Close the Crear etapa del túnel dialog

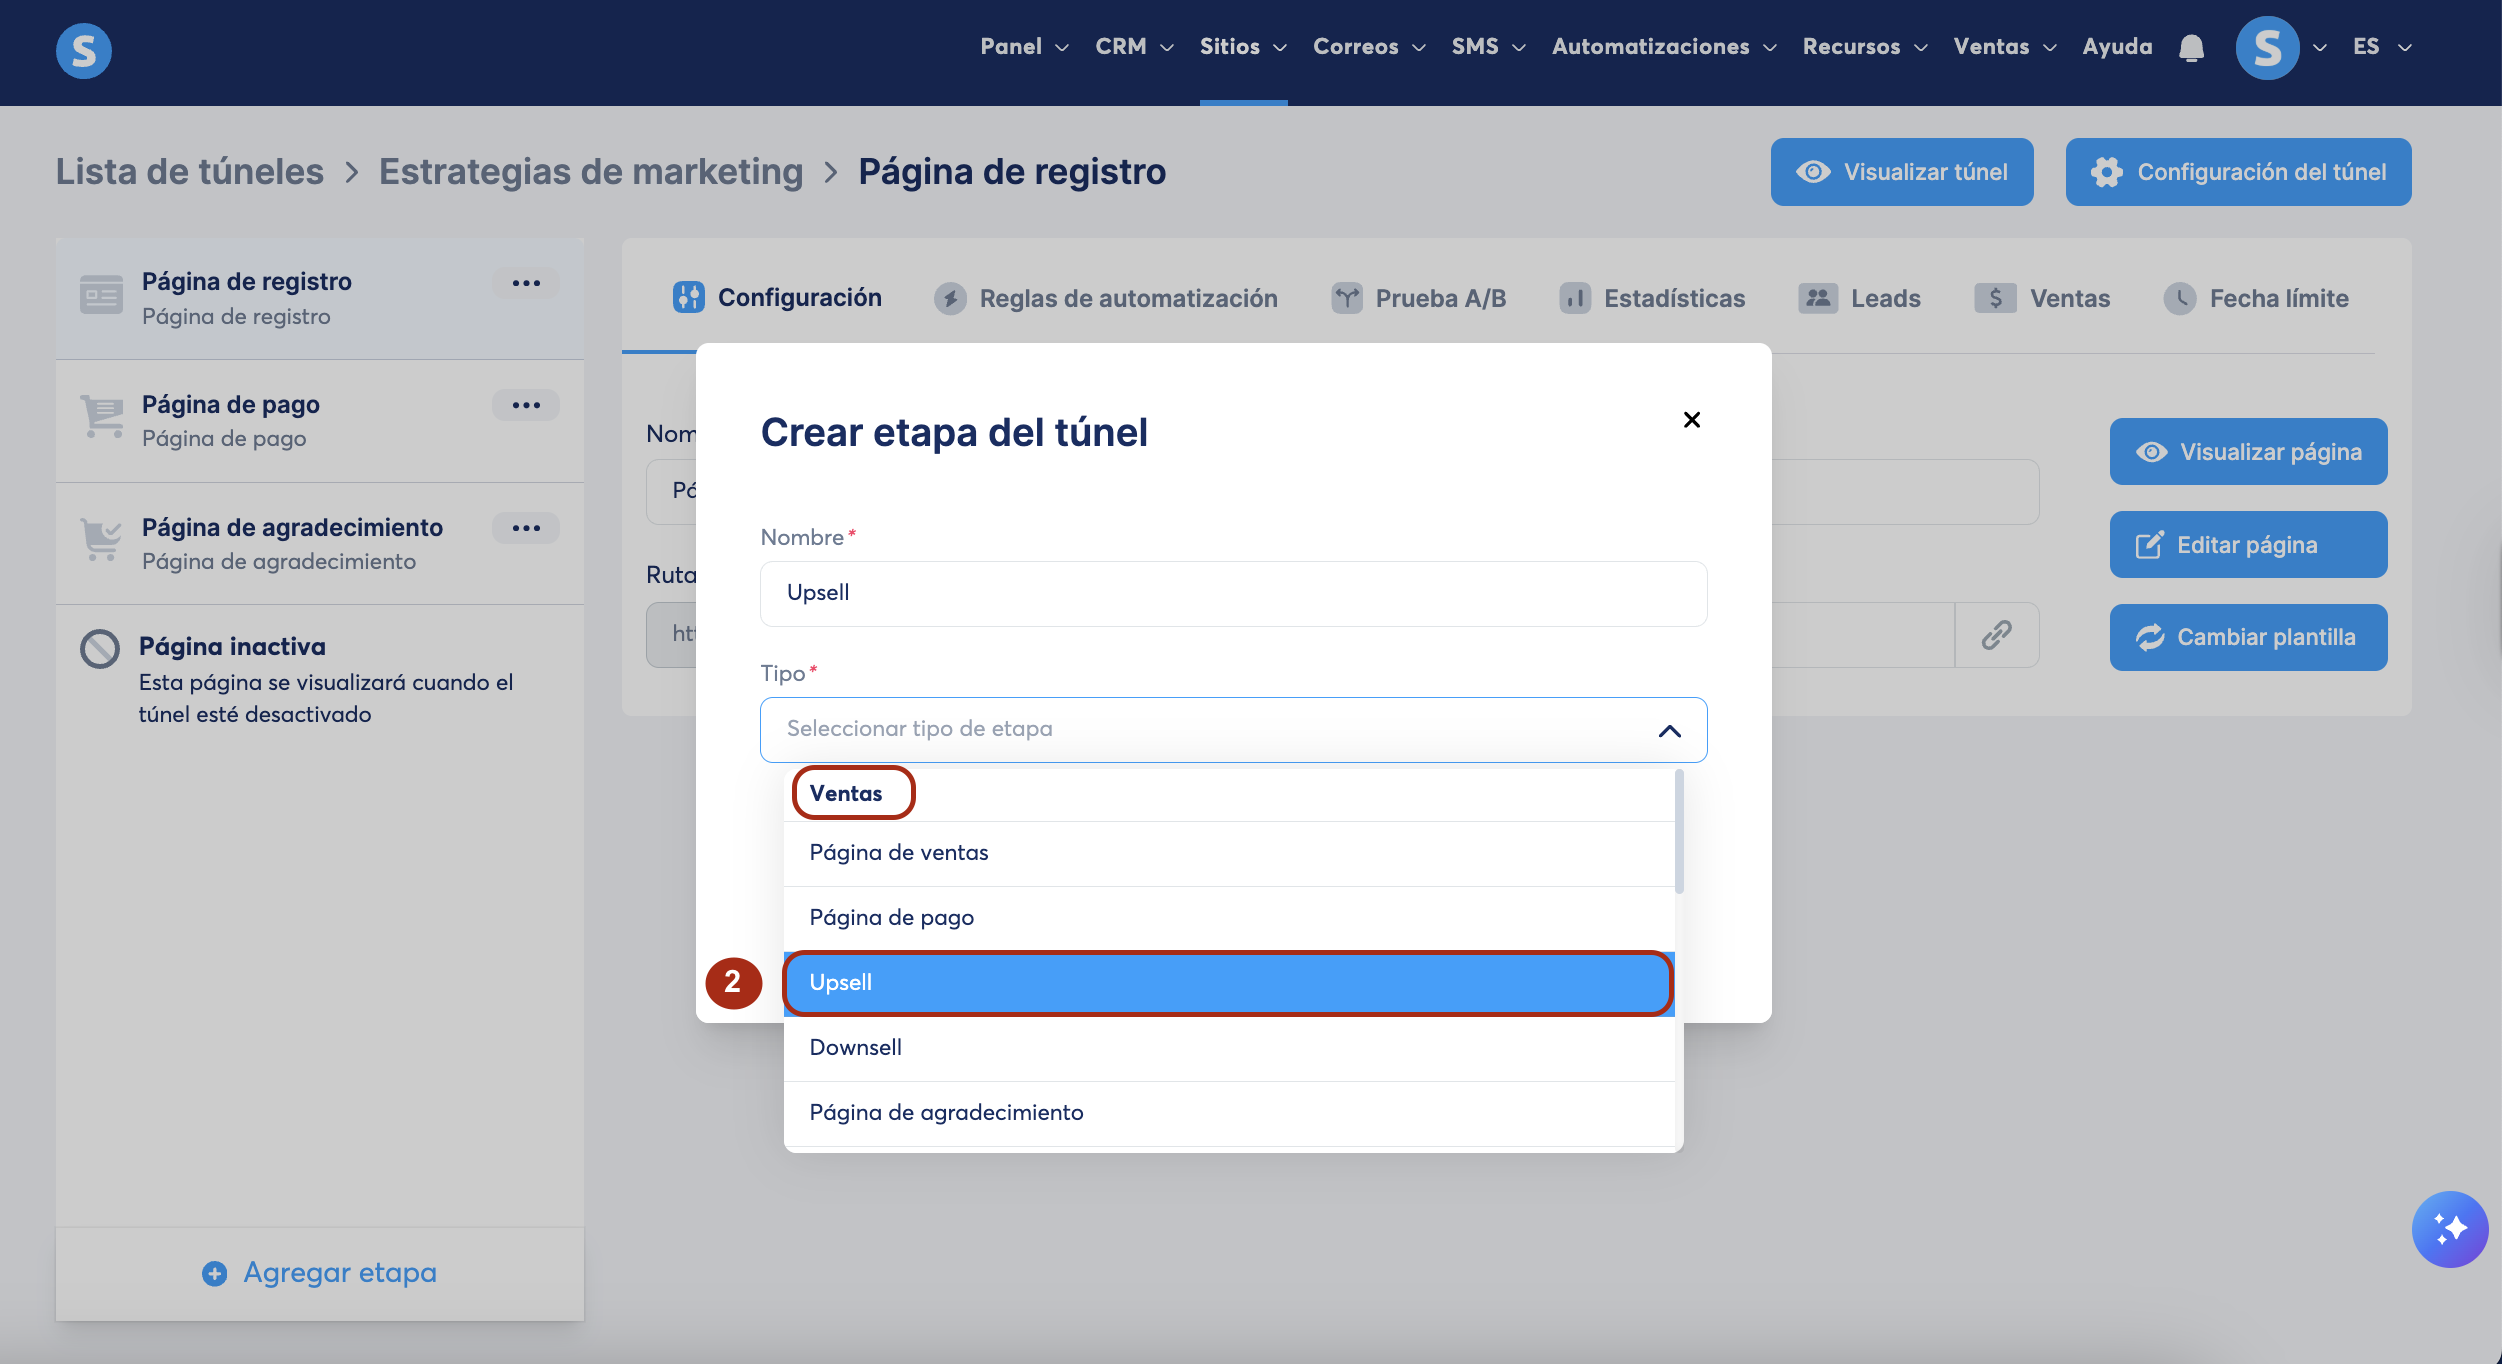tap(1691, 420)
